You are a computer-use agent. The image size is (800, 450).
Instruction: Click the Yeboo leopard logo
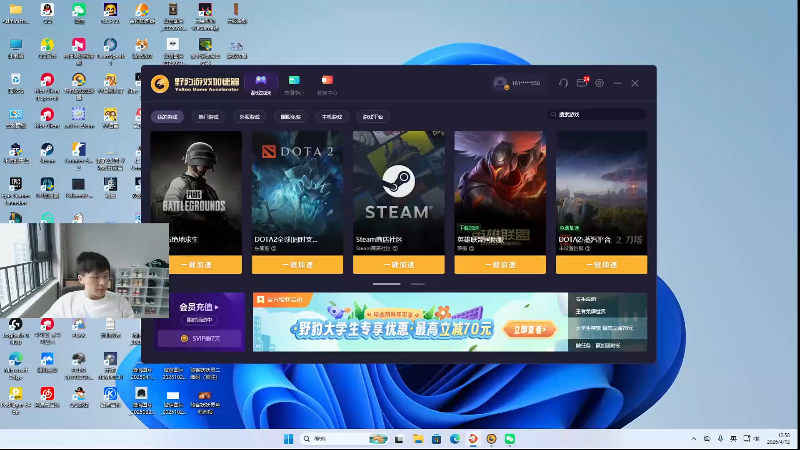click(x=160, y=83)
